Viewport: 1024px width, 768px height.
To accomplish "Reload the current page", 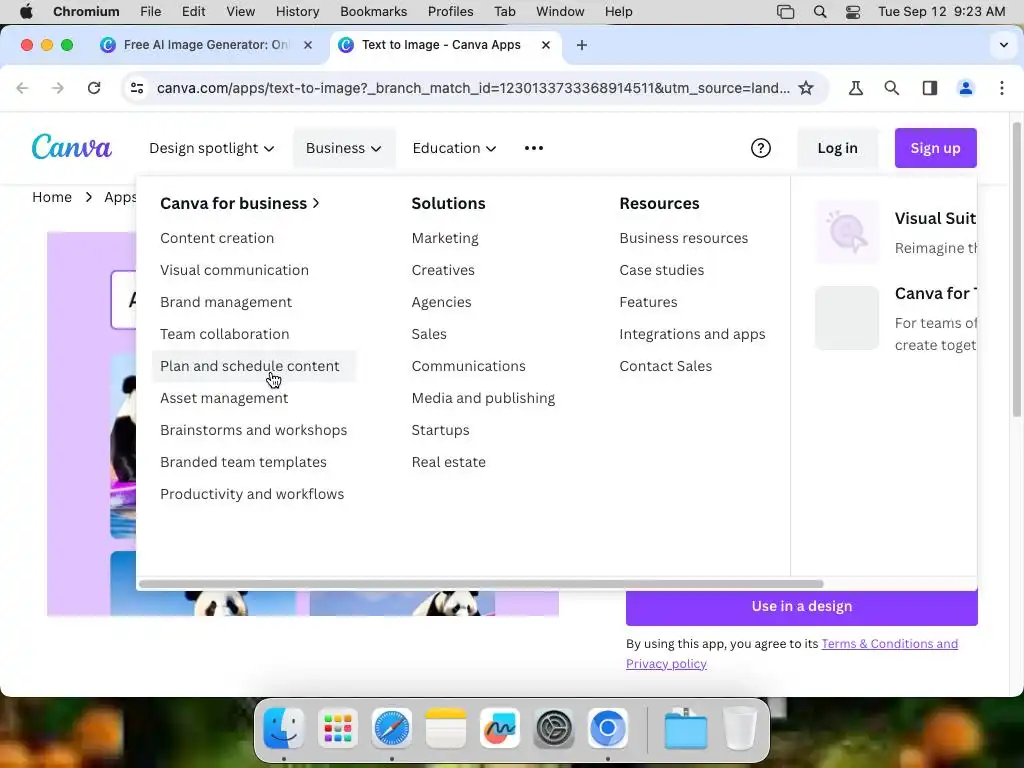I will pyautogui.click(x=94, y=88).
